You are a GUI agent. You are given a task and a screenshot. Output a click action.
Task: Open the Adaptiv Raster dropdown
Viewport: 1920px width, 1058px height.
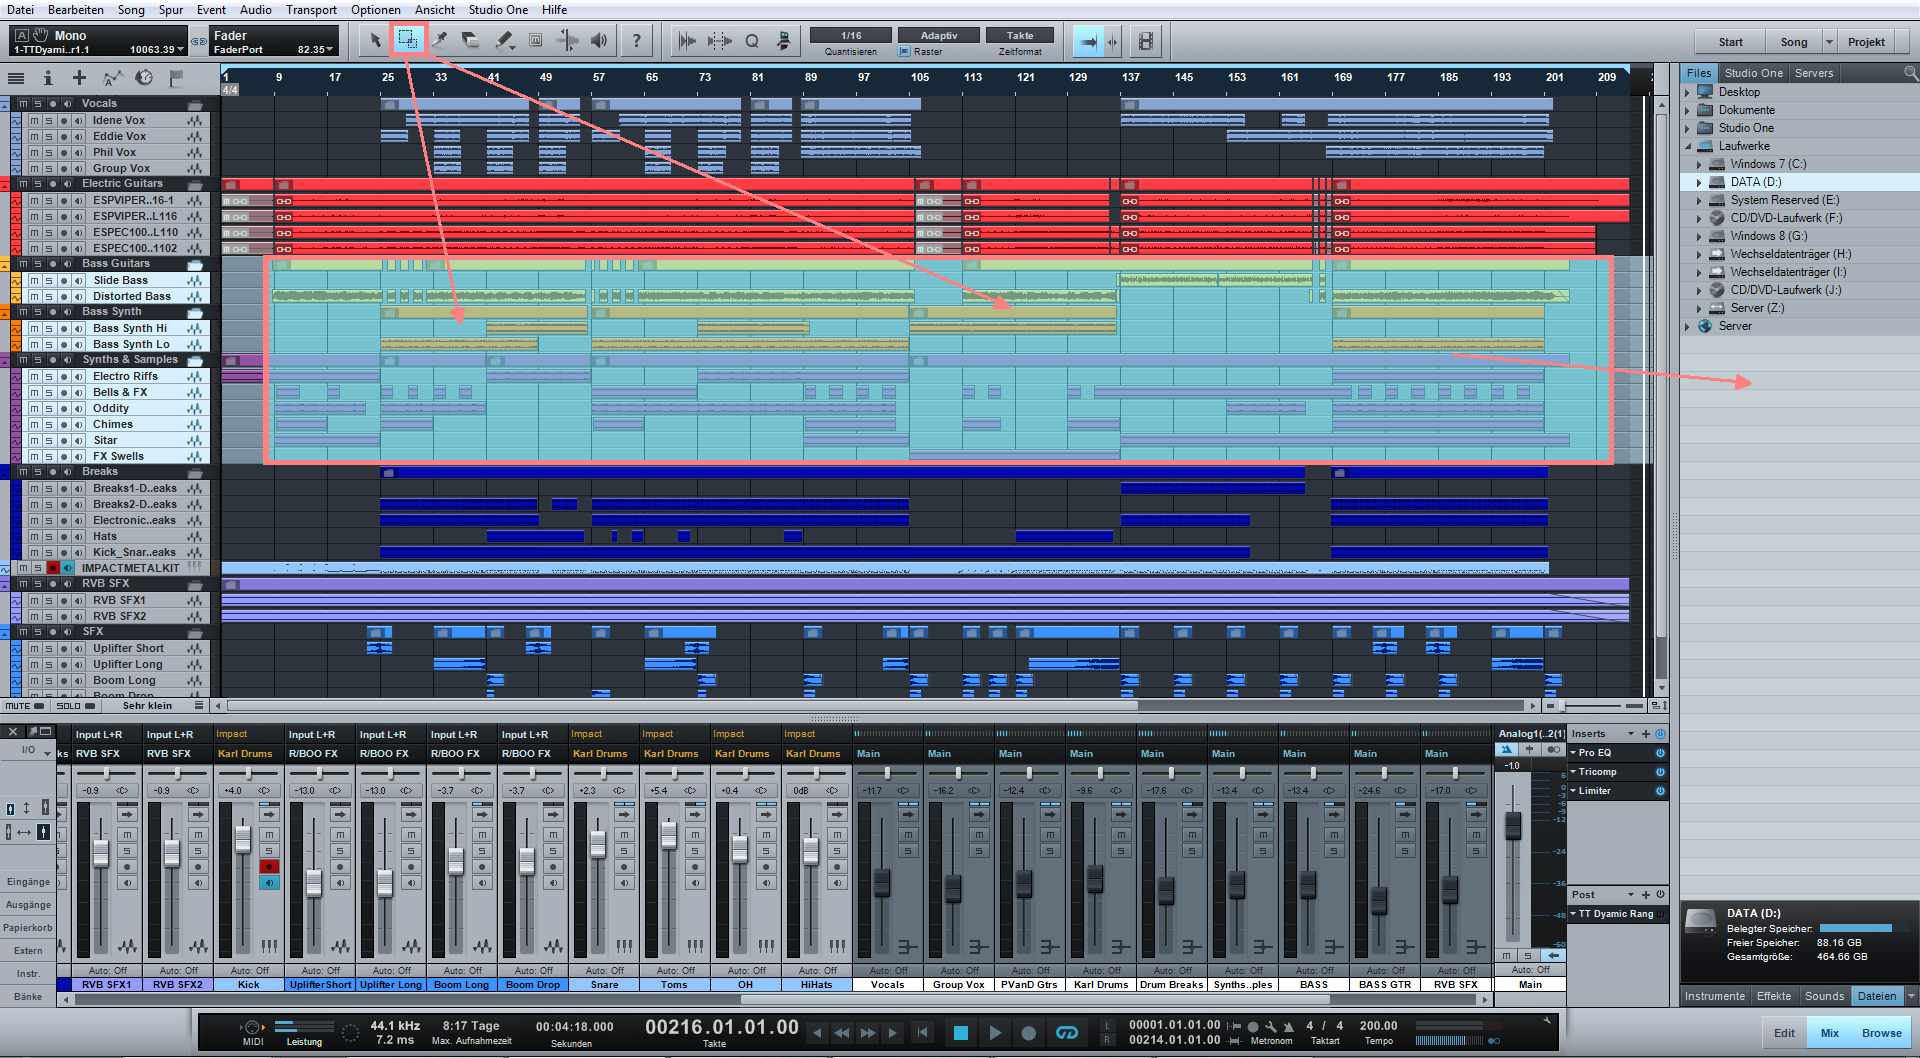point(939,35)
